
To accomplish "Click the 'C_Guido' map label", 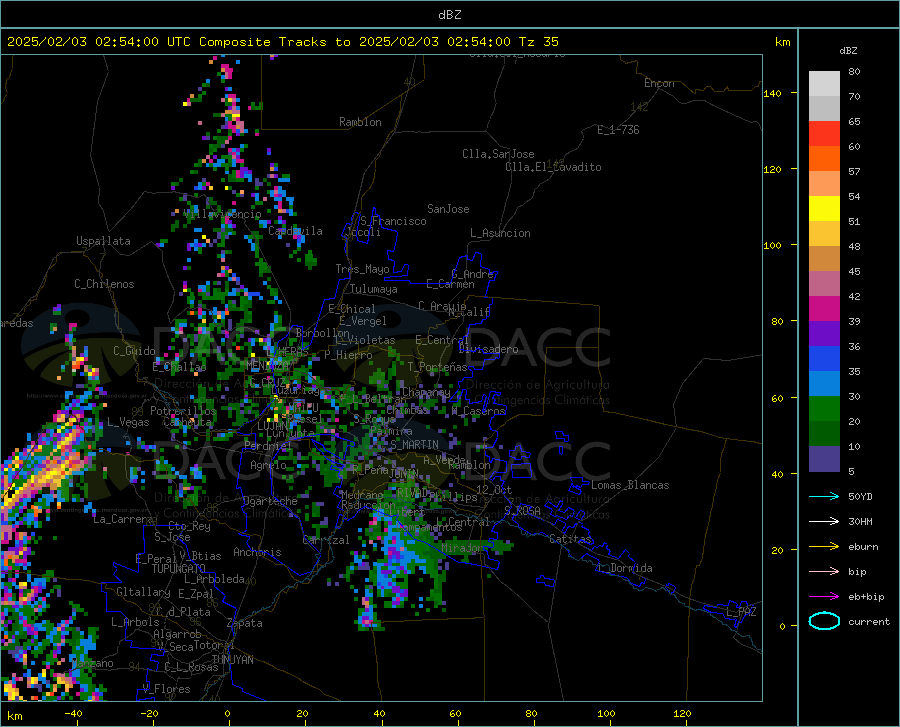I will 134,351.
